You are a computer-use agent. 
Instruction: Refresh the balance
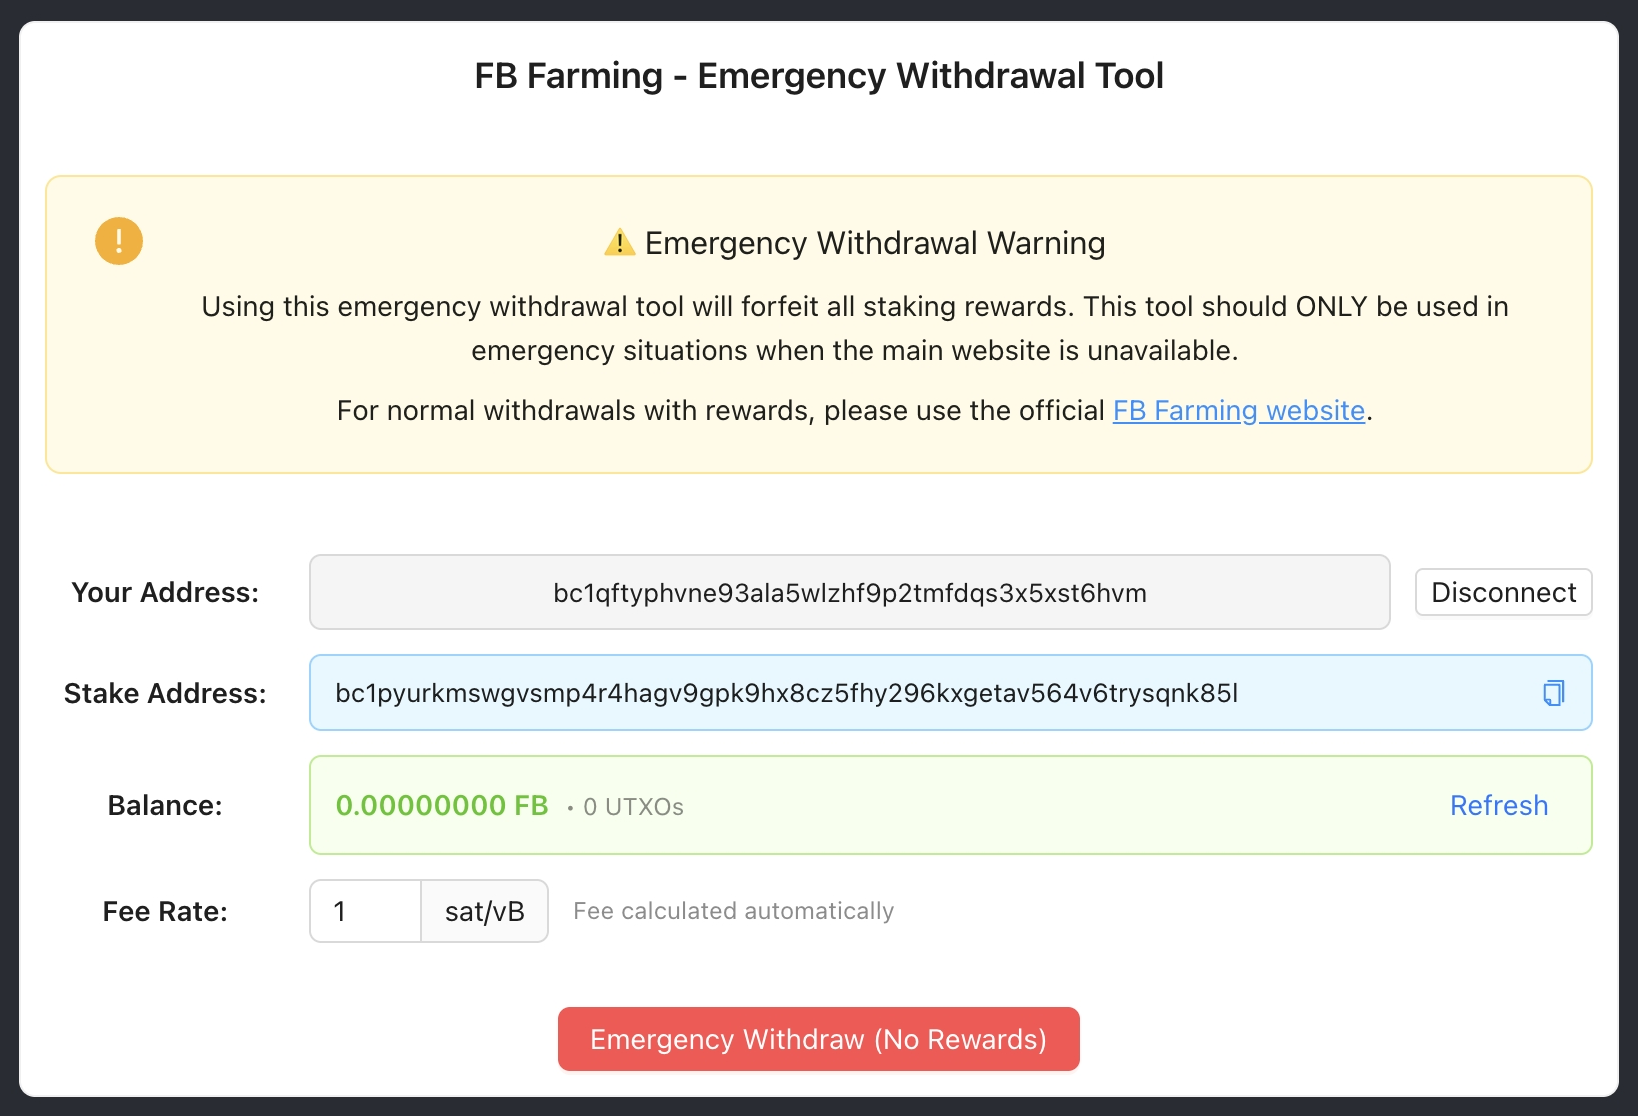pos(1498,805)
